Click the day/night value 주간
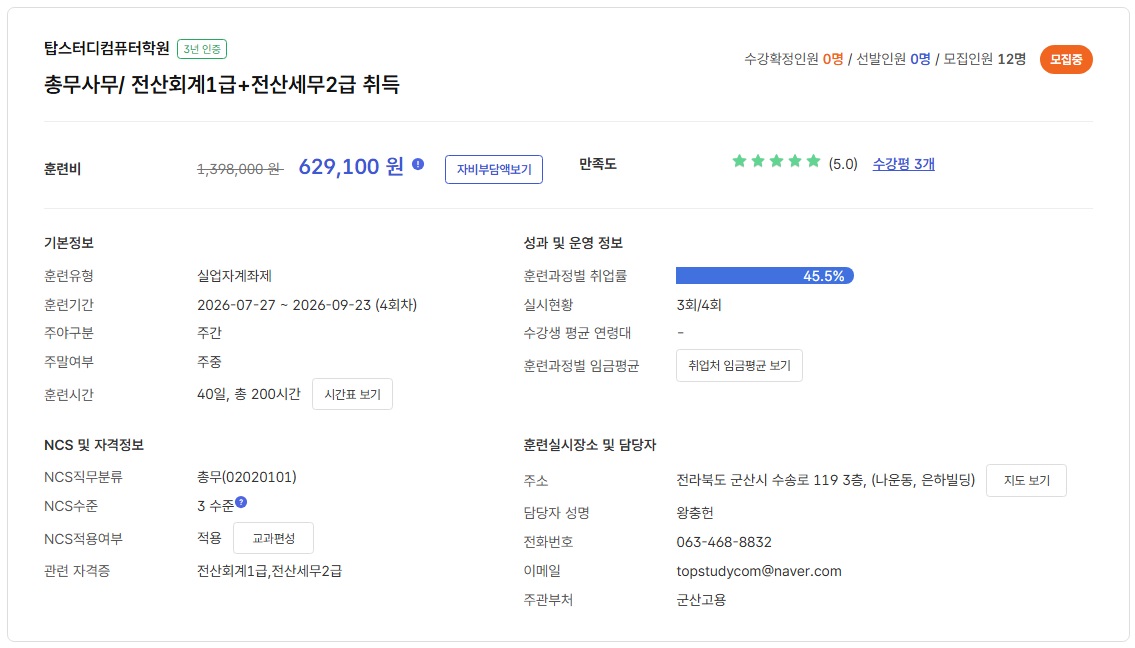1135x648 pixels. (x=209, y=333)
